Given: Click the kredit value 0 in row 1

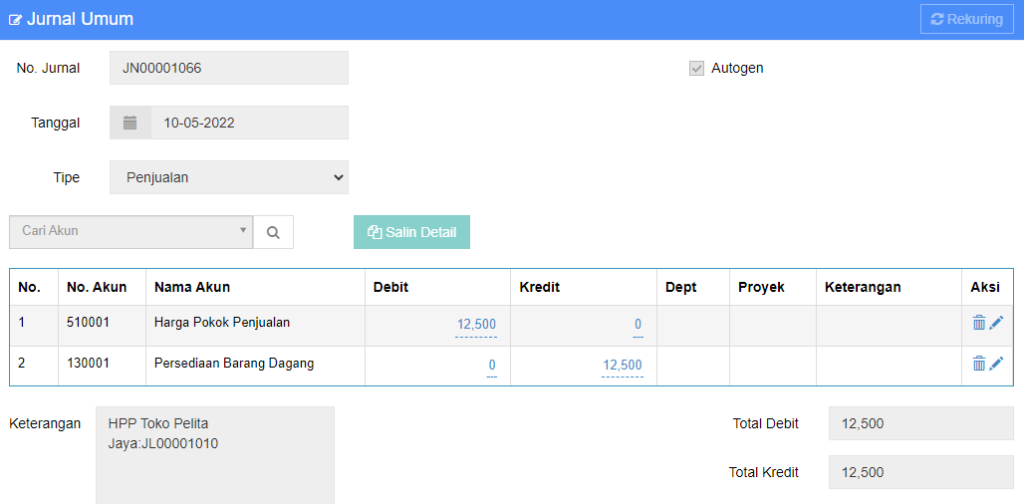Looking at the screenshot, I should click(637, 324).
